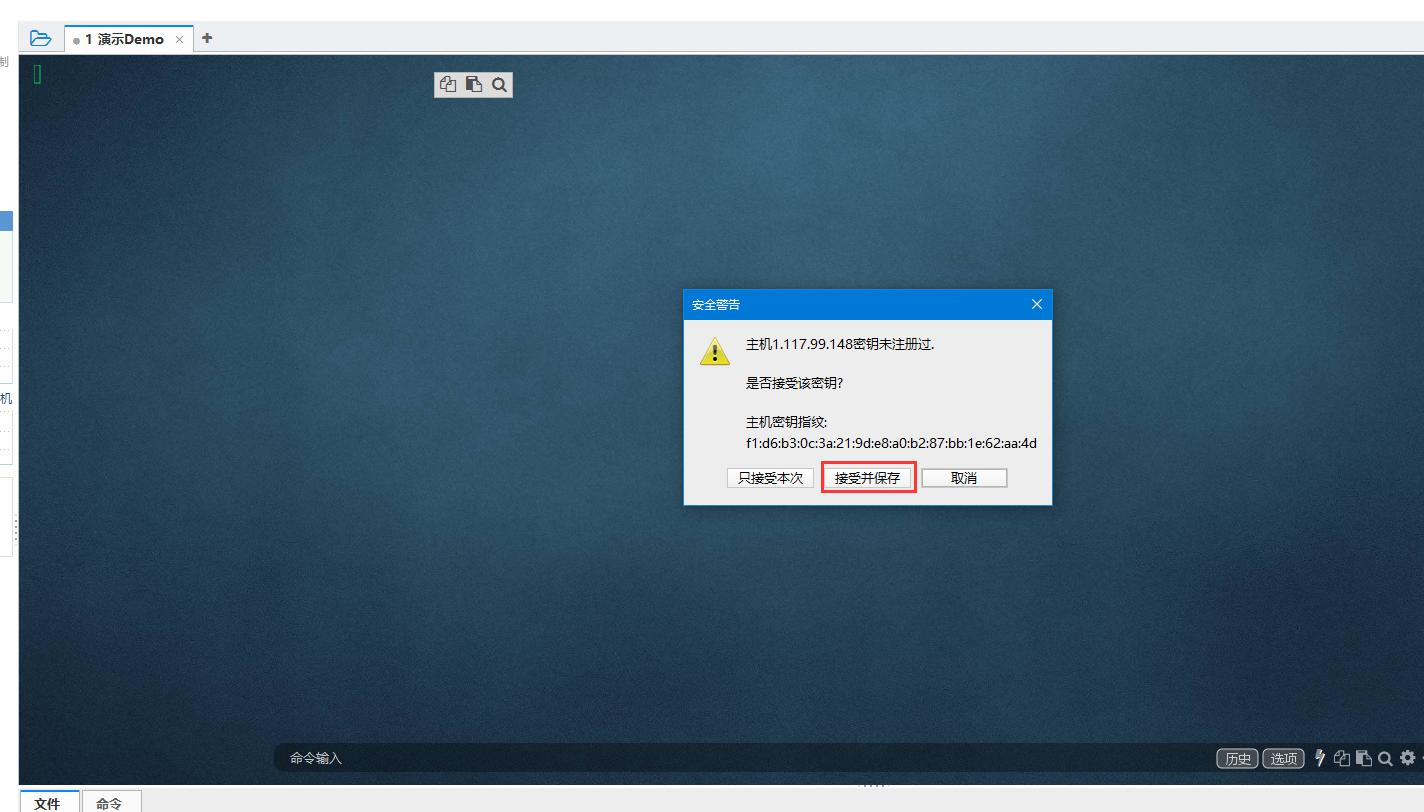The width and height of the screenshot is (1424, 812).
Task: Click the paste icon in the terminal's floating toolbar
Action: [474, 85]
